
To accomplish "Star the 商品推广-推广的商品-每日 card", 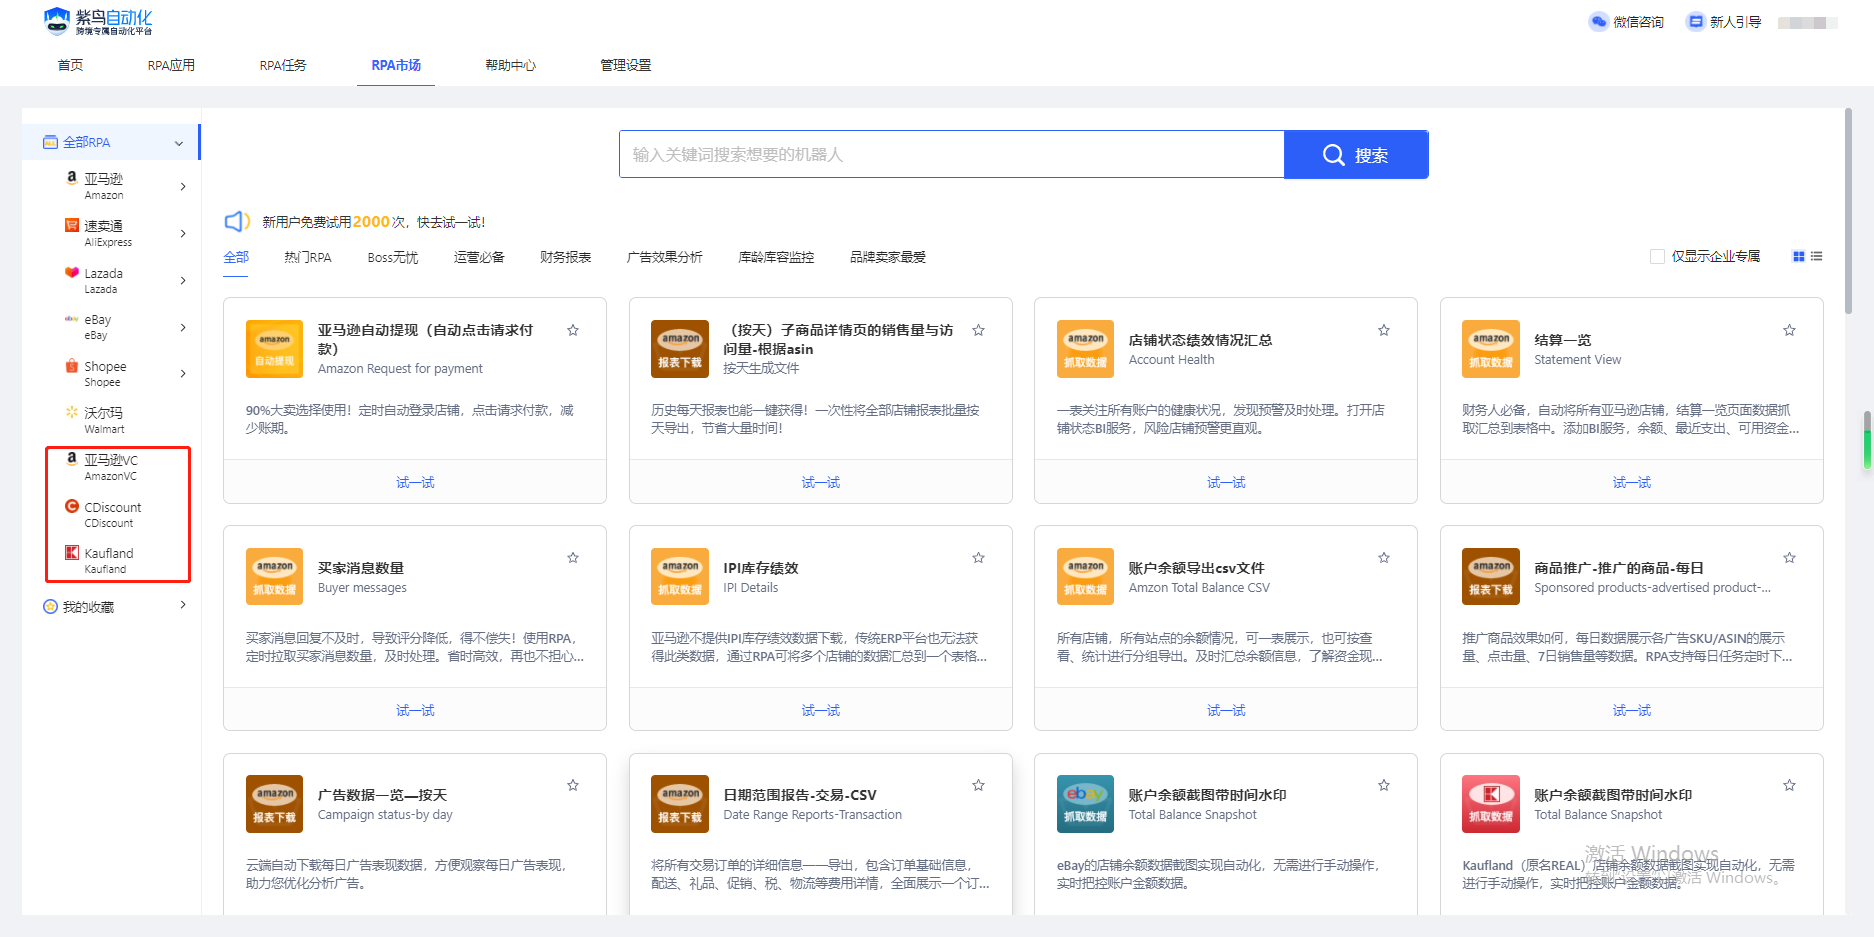I will tap(1790, 558).
